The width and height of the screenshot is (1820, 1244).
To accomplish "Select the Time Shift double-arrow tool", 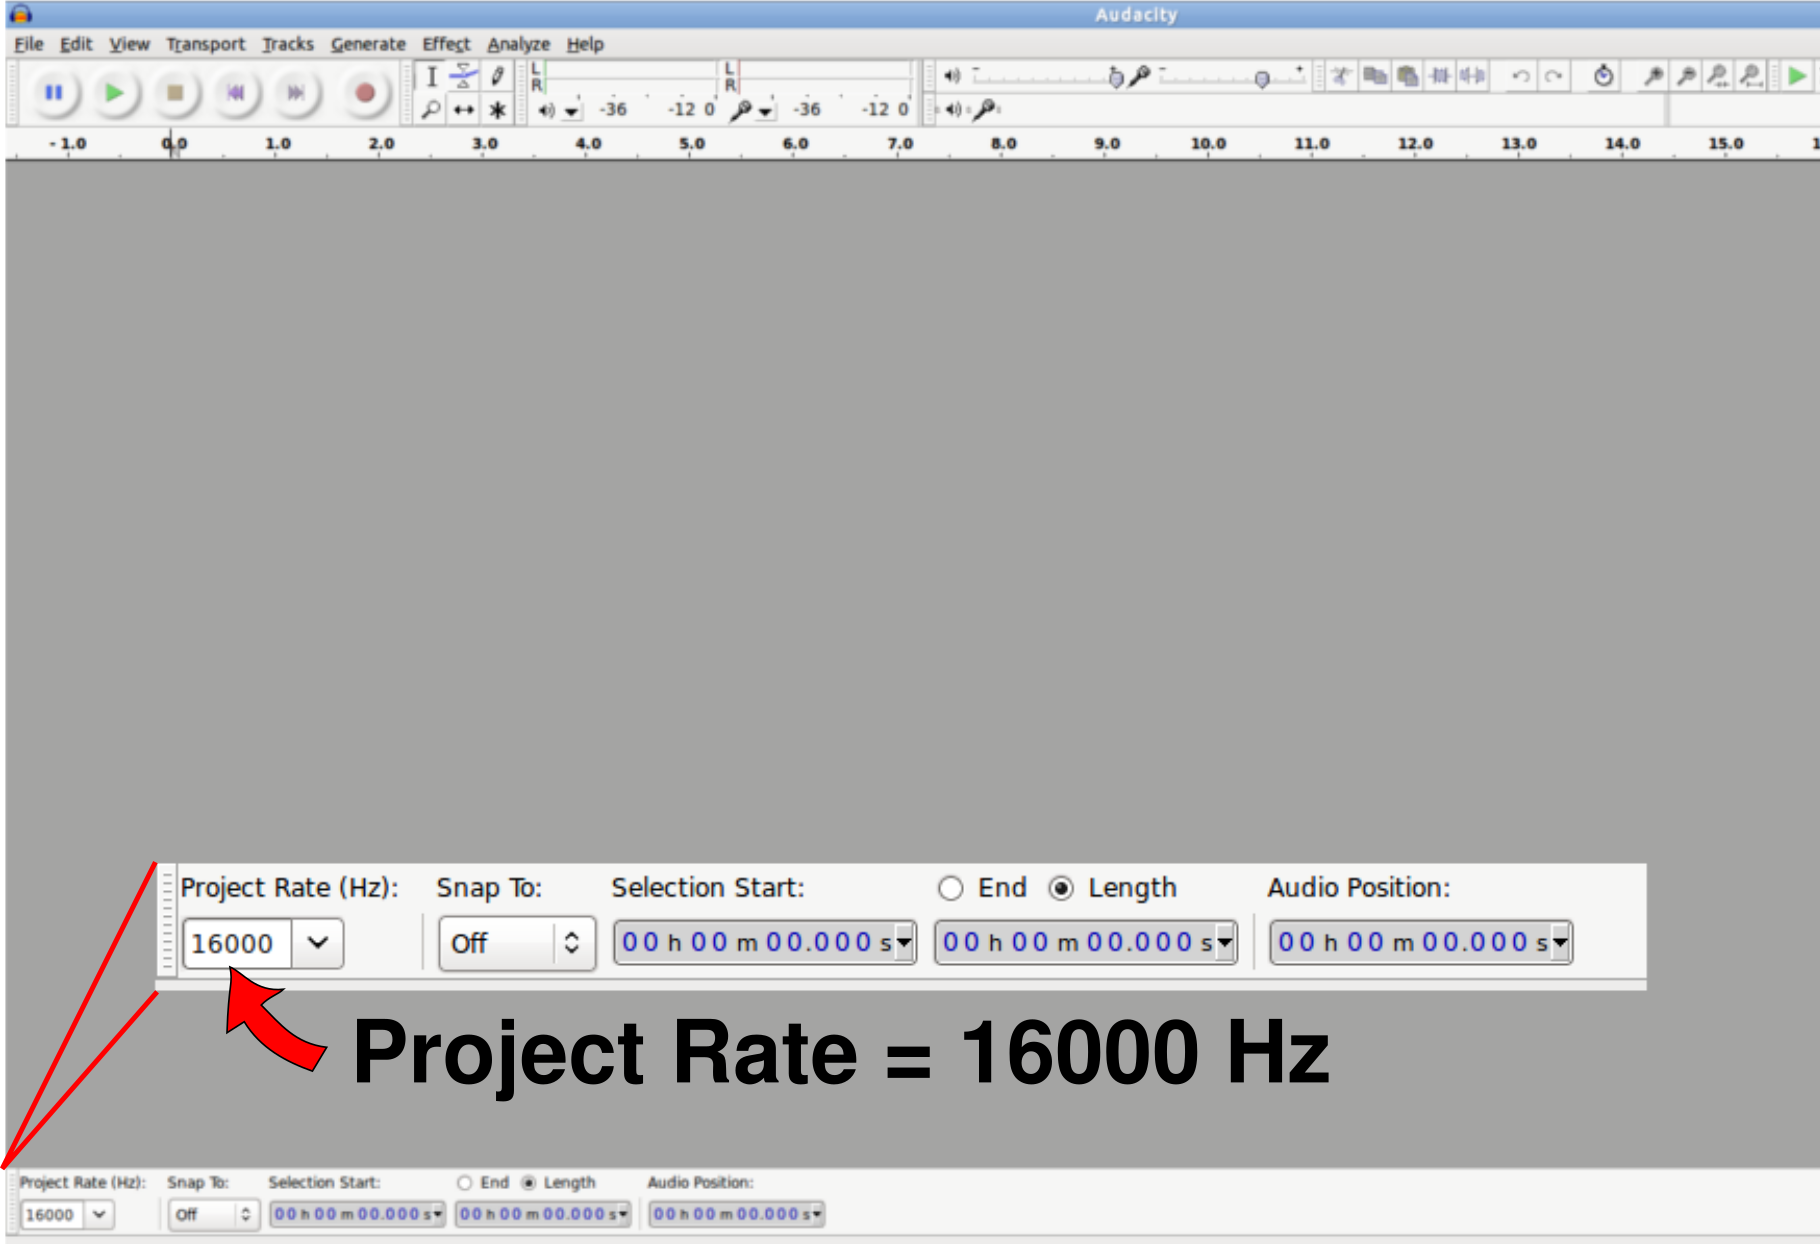I will pyautogui.click(x=463, y=109).
